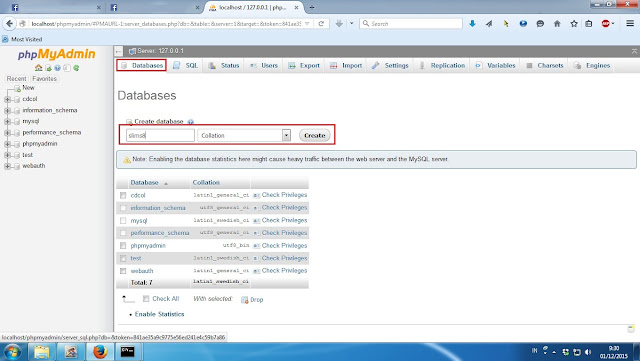640x361 pixels.
Task: Click the blue round play extension icon
Action: pos(523,24)
